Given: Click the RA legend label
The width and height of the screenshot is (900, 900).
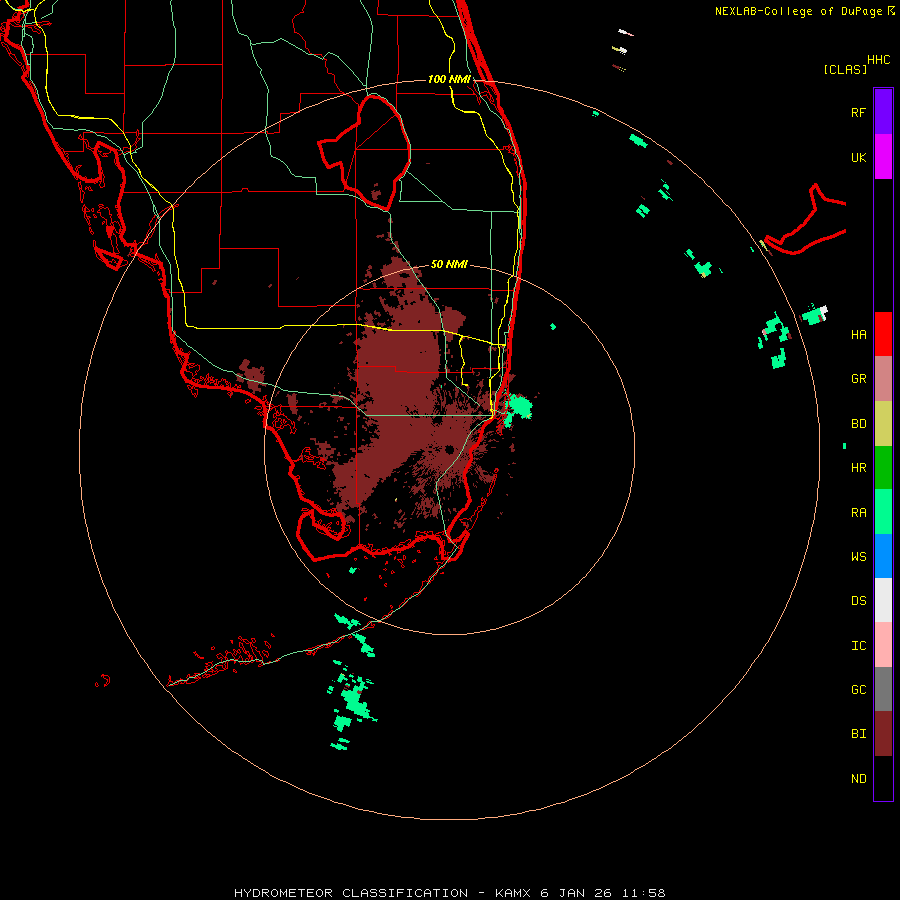Looking at the screenshot, I should click(x=858, y=513).
